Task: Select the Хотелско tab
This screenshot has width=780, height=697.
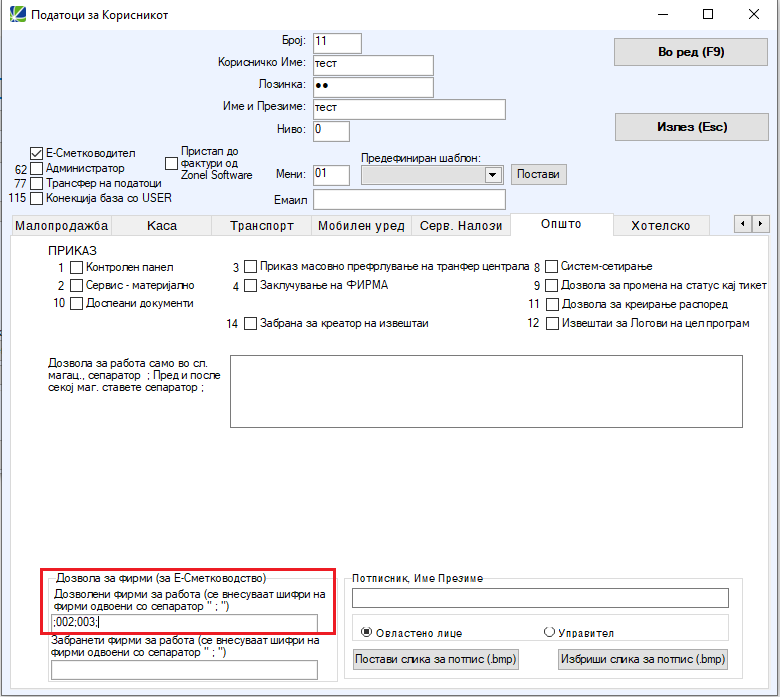Action: pyautogui.click(x=661, y=226)
